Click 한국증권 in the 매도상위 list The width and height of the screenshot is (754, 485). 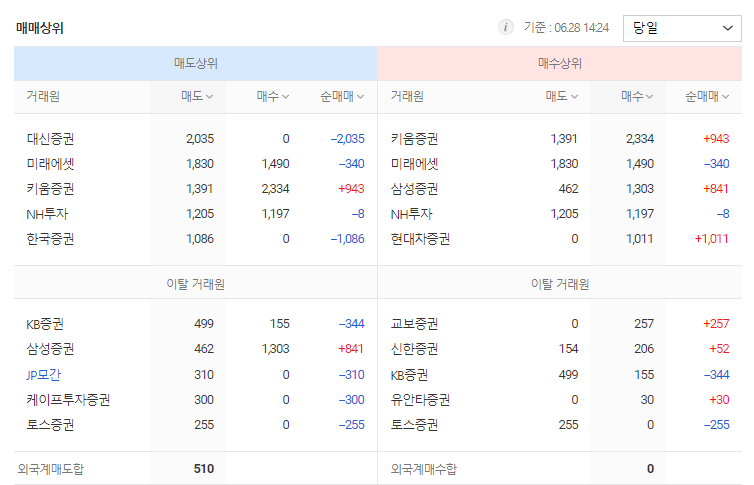50,239
